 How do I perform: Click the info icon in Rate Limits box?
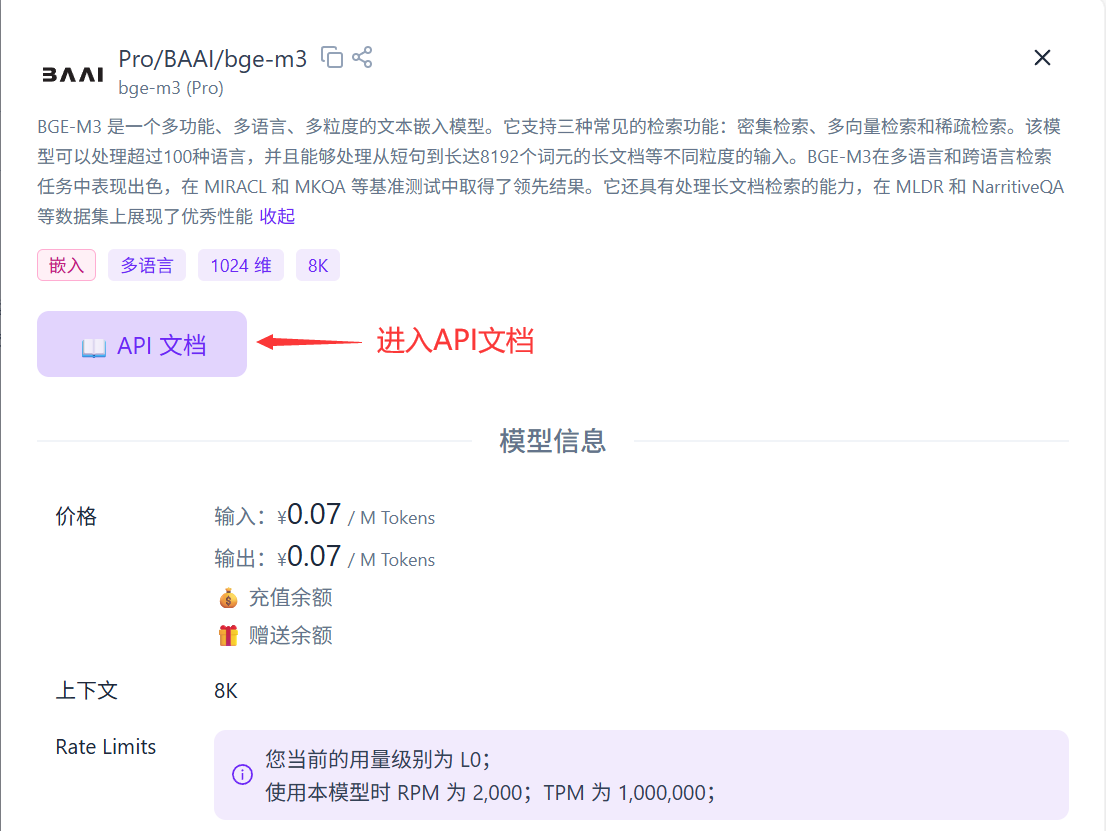click(x=242, y=775)
